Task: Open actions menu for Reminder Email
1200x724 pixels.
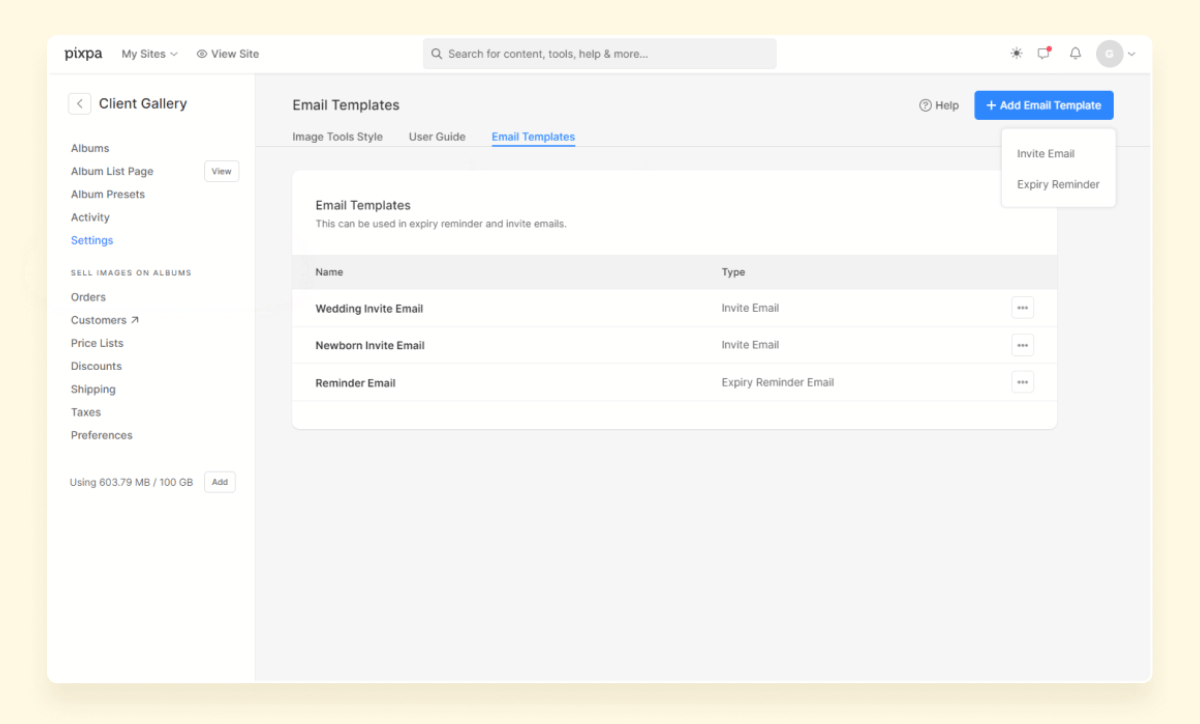Action: coord(1022,381)
